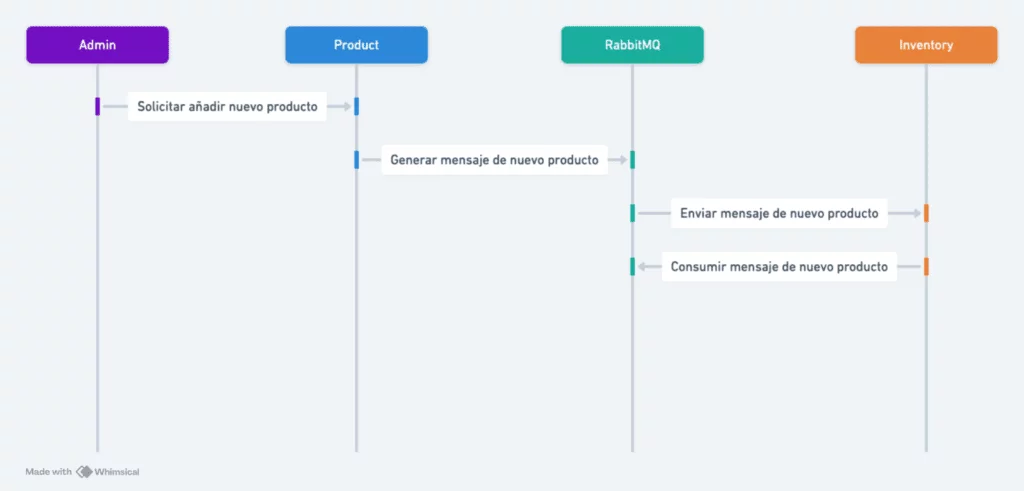This screenshot has width=1024, height=491.
Task: Click the purple activation marker on Admin lifeline
Action: click(97, 106)
